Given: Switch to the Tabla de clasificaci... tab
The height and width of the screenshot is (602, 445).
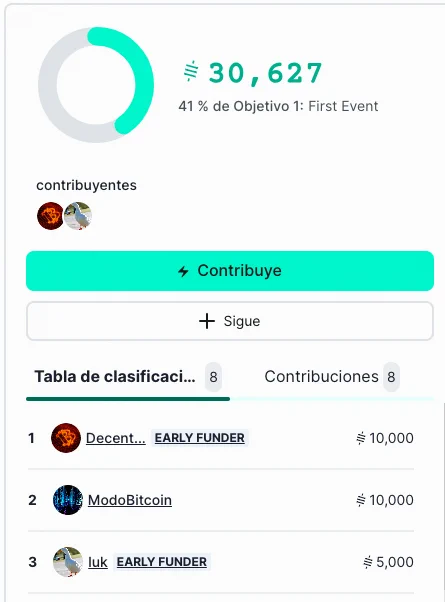Looking at the screenshot, I should point(128,377).
